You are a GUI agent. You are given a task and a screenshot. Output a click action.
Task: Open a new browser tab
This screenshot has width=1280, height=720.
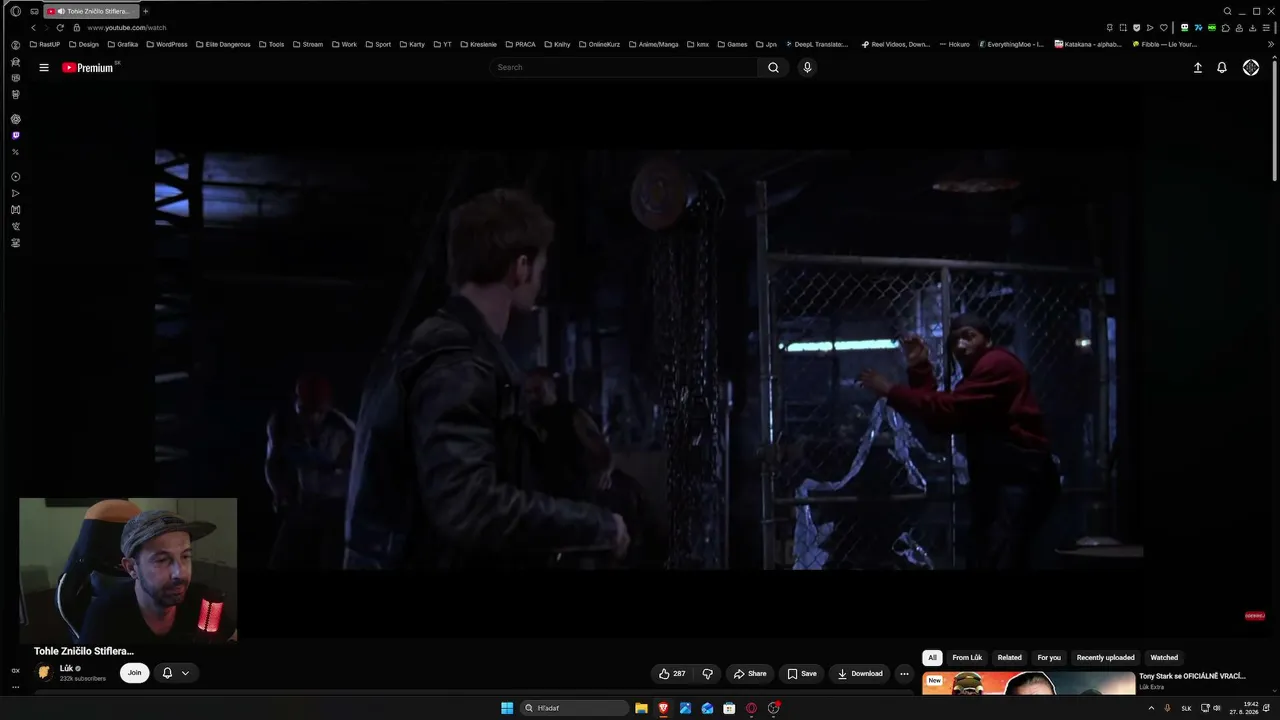[x=146, y=11]
